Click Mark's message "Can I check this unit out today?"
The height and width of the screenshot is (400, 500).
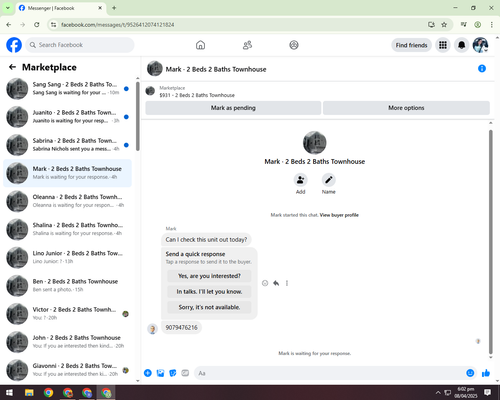206,240
